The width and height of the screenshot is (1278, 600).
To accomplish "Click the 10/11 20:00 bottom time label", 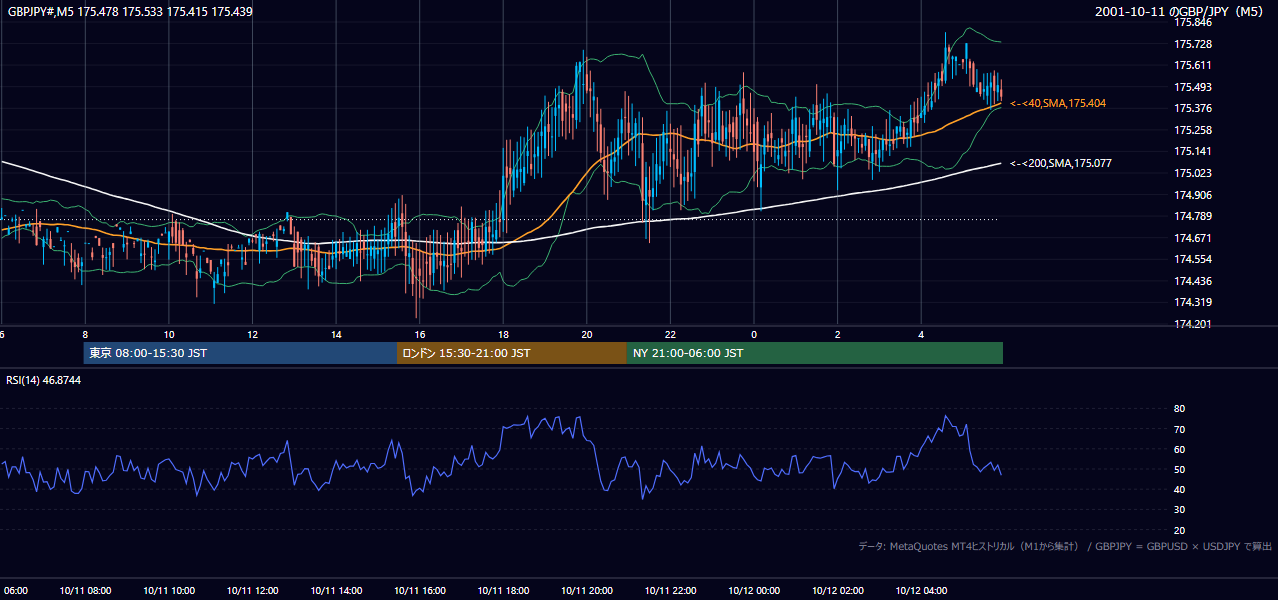I will click(587, 590).
